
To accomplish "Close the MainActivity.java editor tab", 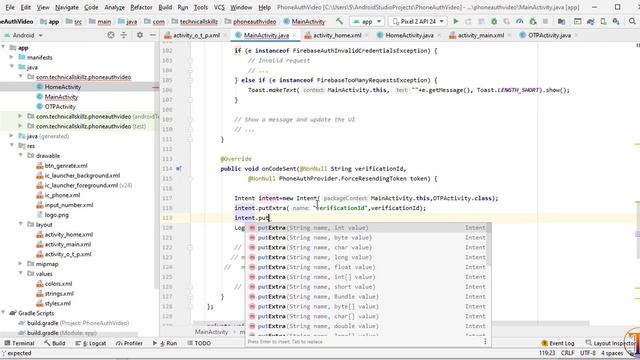I will [x=294, y=36].
